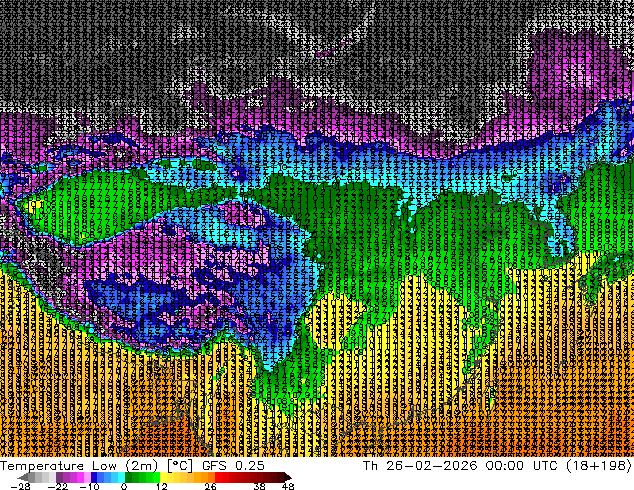Click the dark green legend swatch right of 0
The image size is (634, 490).
coord(129,477)
